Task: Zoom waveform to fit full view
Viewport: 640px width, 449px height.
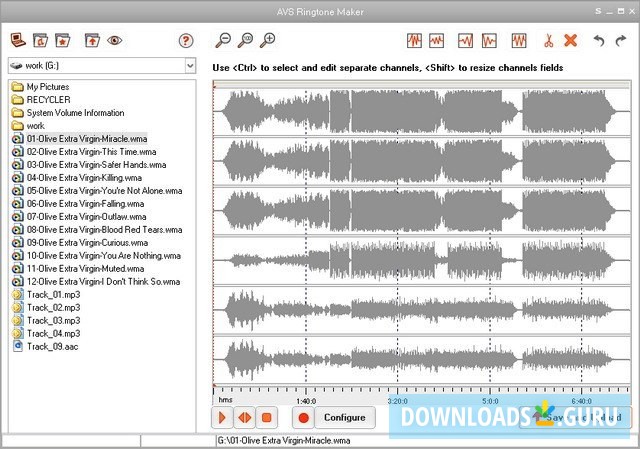Action: (245, 40)
